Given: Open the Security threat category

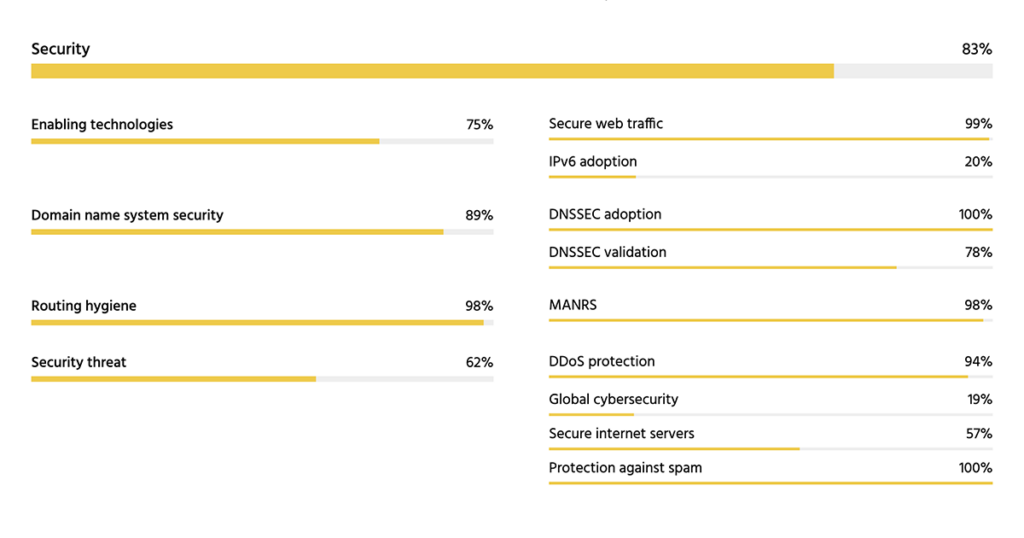Looking at the screenshot, I should coord(79,362).
